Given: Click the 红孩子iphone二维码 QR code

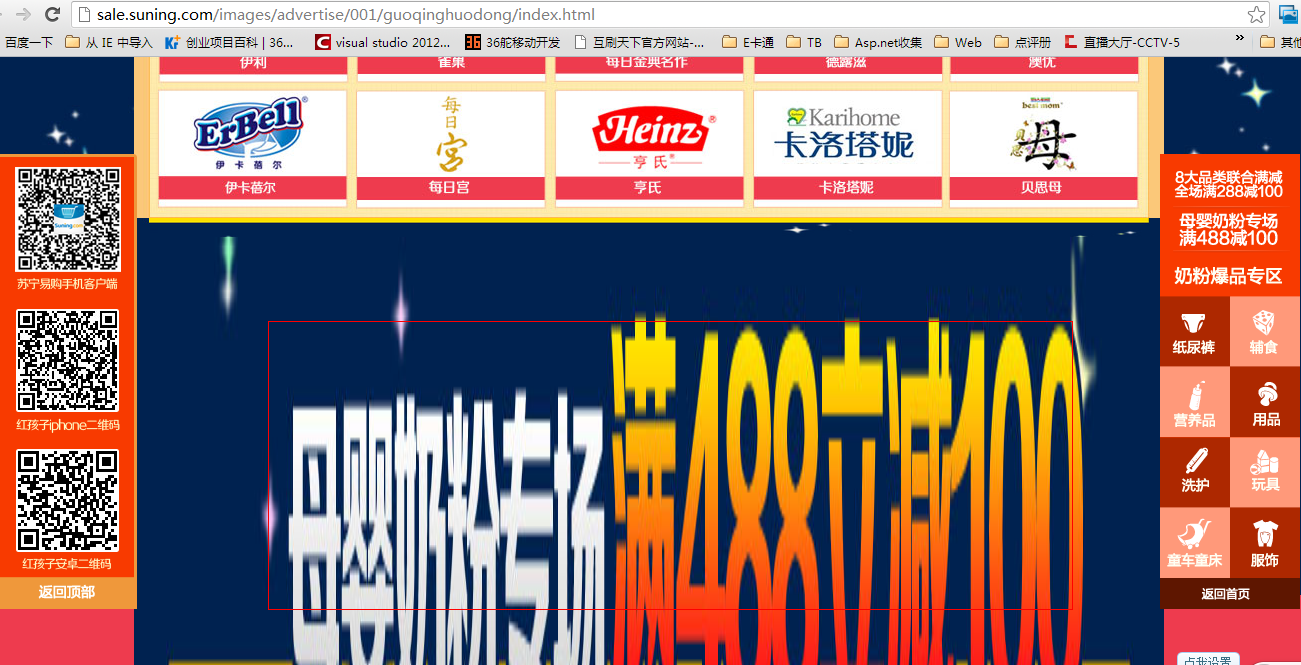Looking at the screenshot, I should click(x=68, y=361).
